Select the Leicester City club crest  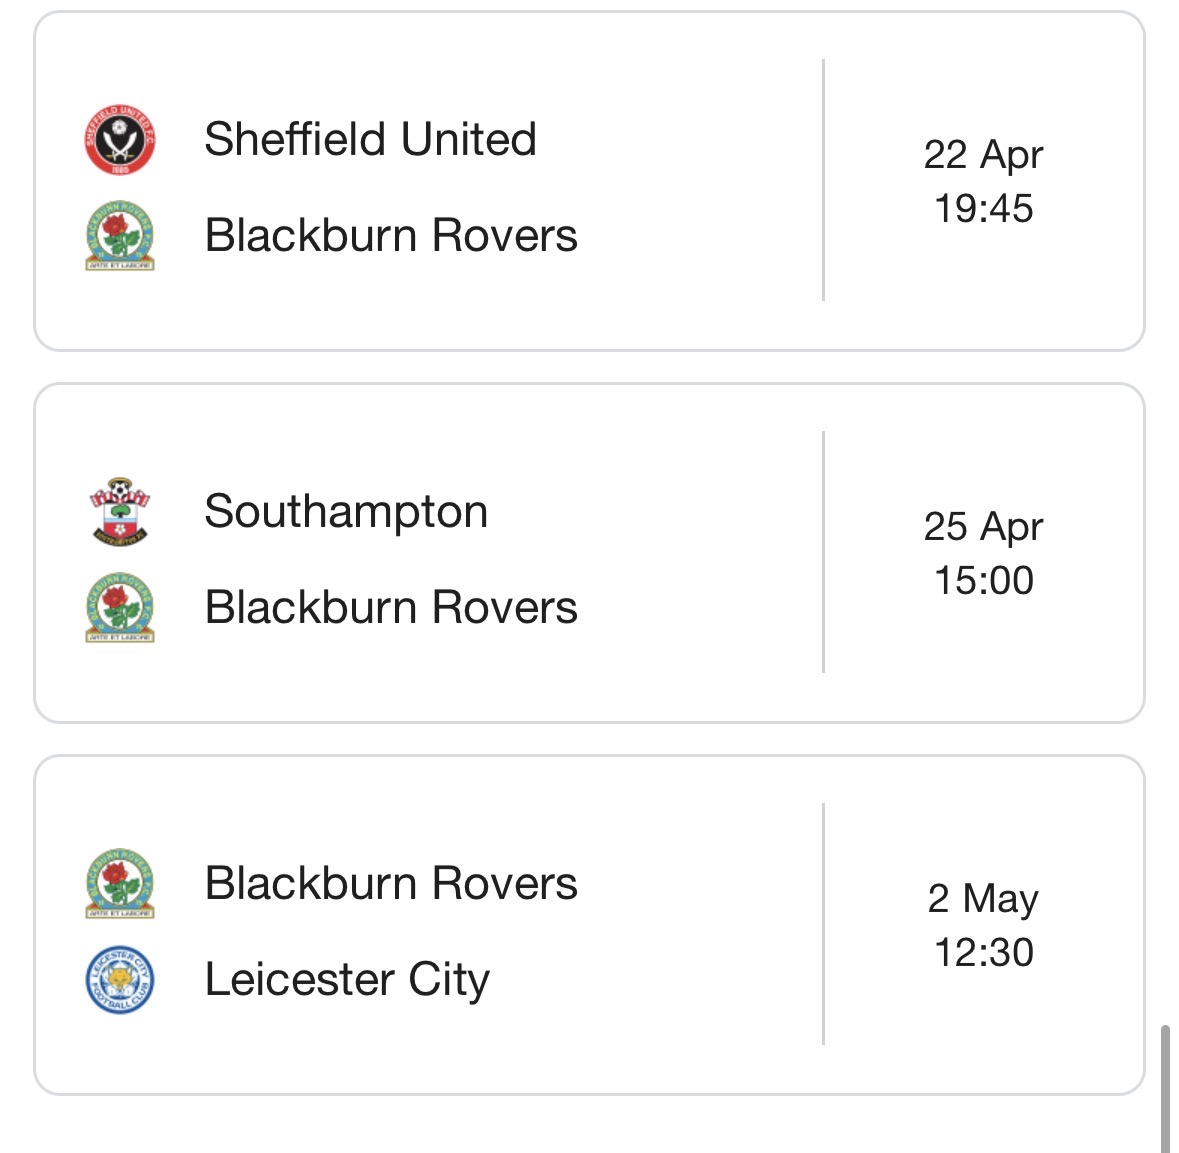[120, 980]
